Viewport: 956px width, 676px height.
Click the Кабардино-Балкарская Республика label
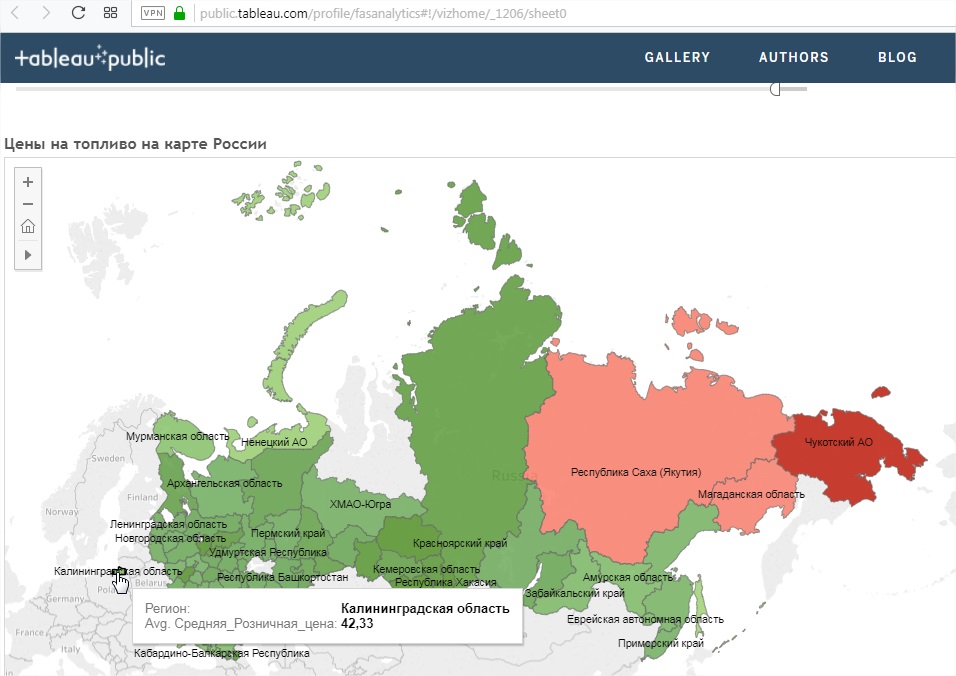pos(221,653)
